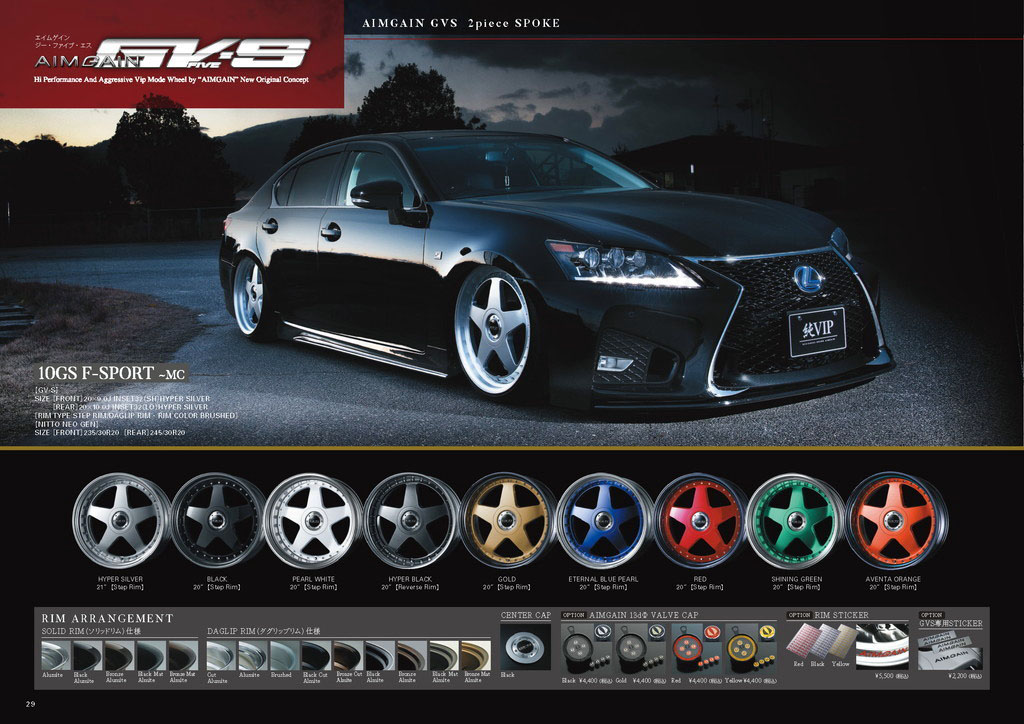Image resolution: width=1024 pixels, height=724 pixels.
Task: Select Daglip Rim Bronze Alumite swatch
Action: click(411, 655)
